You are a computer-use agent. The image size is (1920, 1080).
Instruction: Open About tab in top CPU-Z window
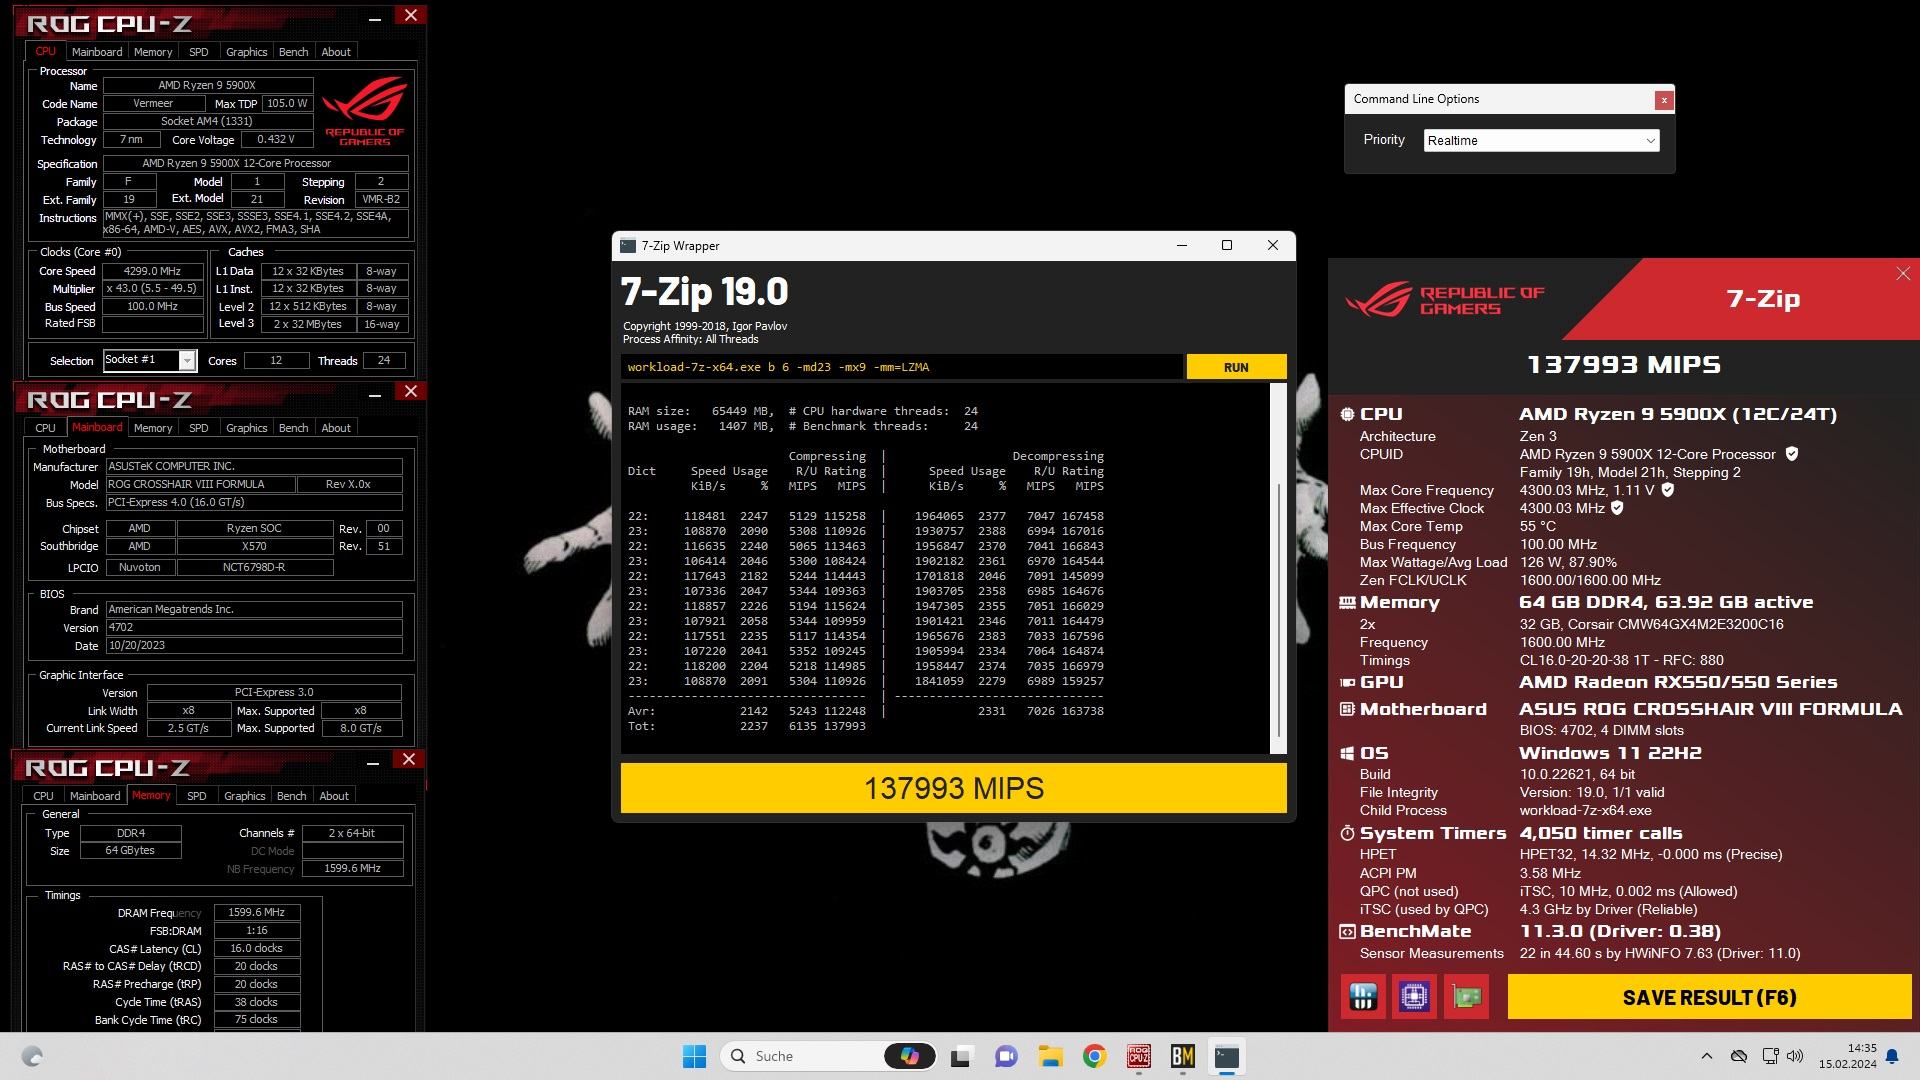pos(336,52)
